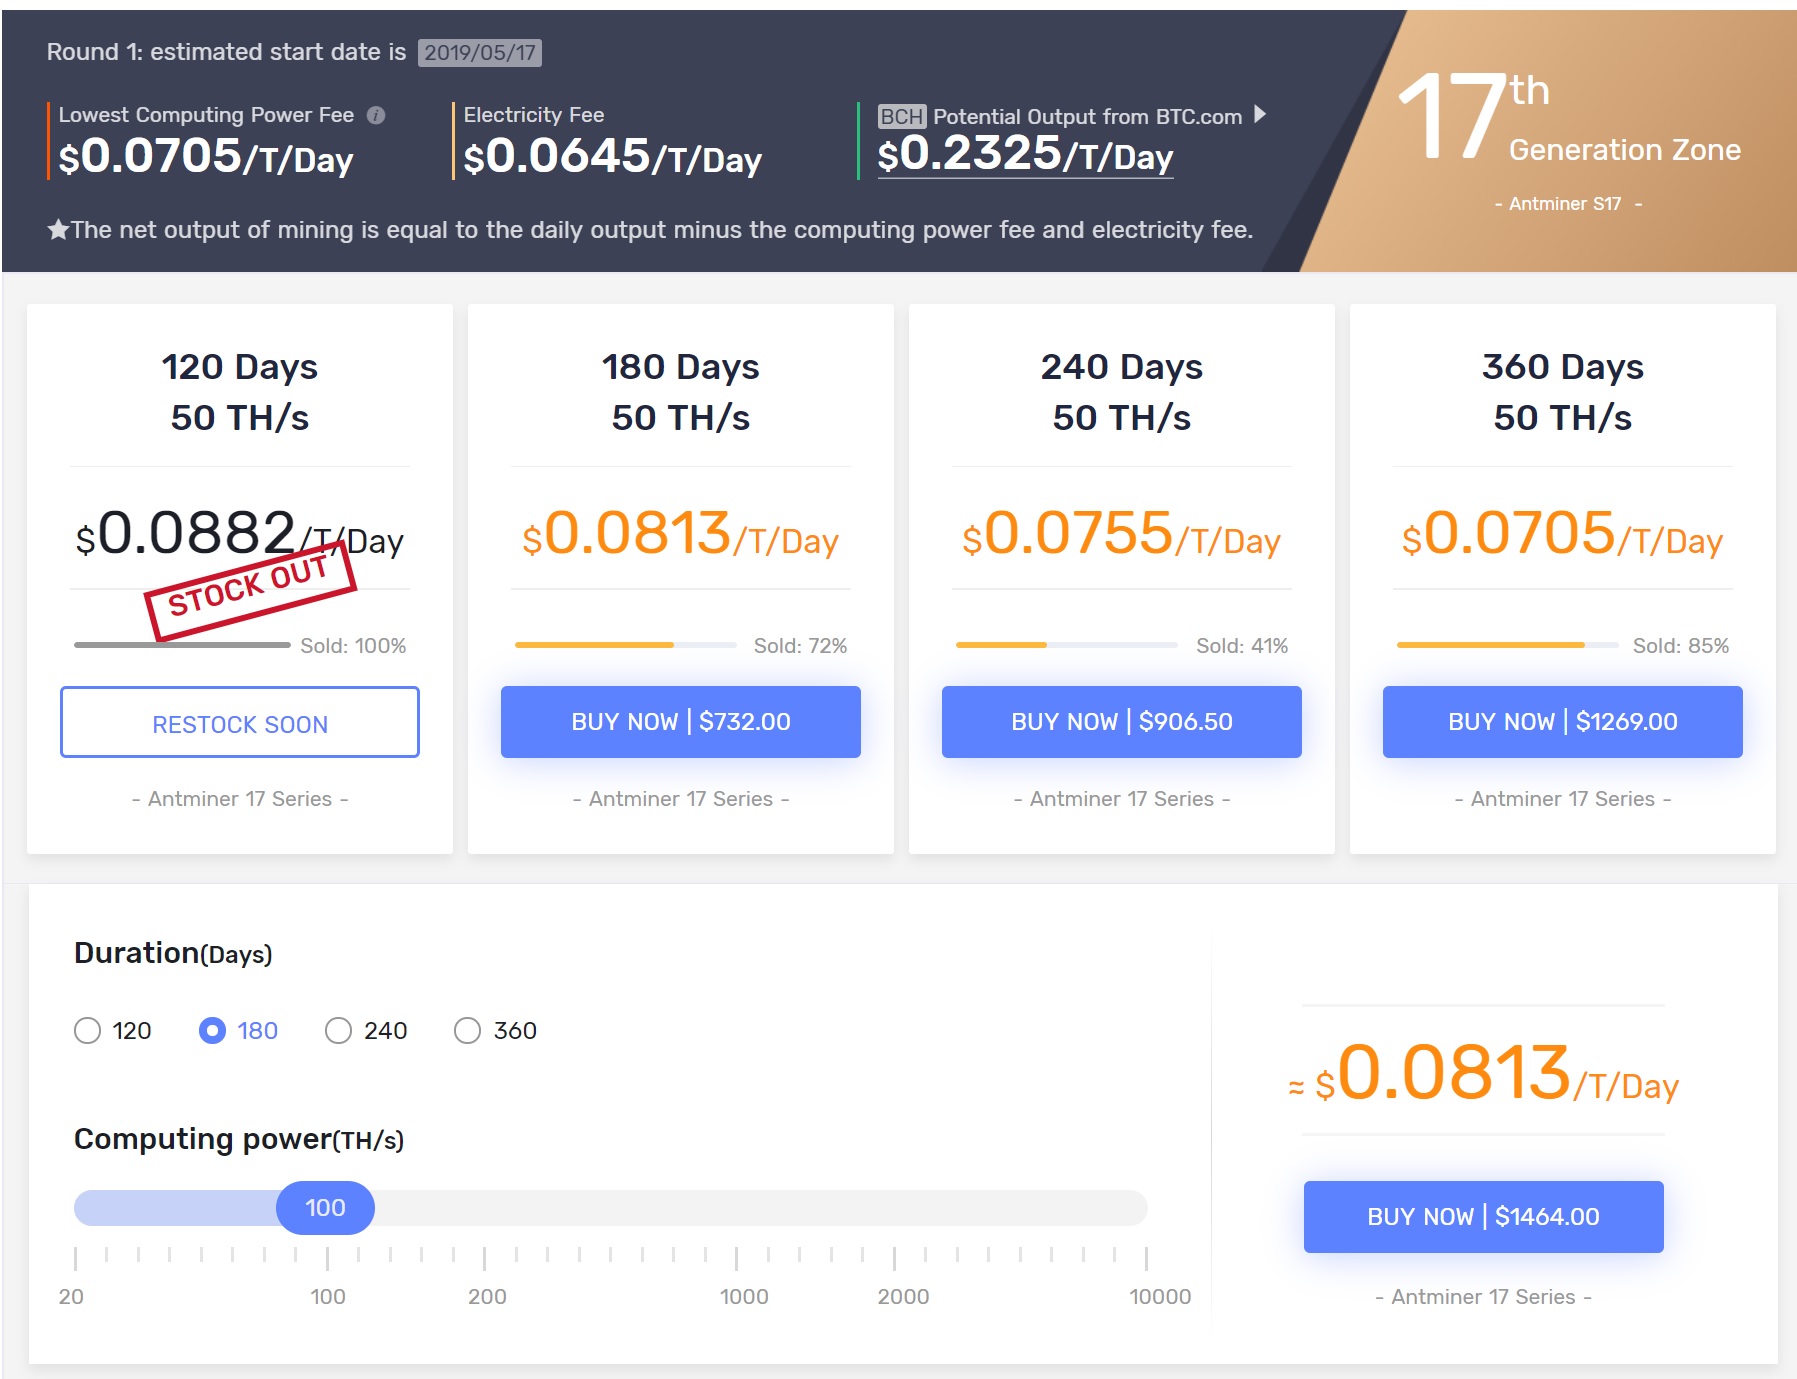The image size is (1797, 1379).
Task: Click the Sold: 72% progress bar
Action: [x=626, y=645]
